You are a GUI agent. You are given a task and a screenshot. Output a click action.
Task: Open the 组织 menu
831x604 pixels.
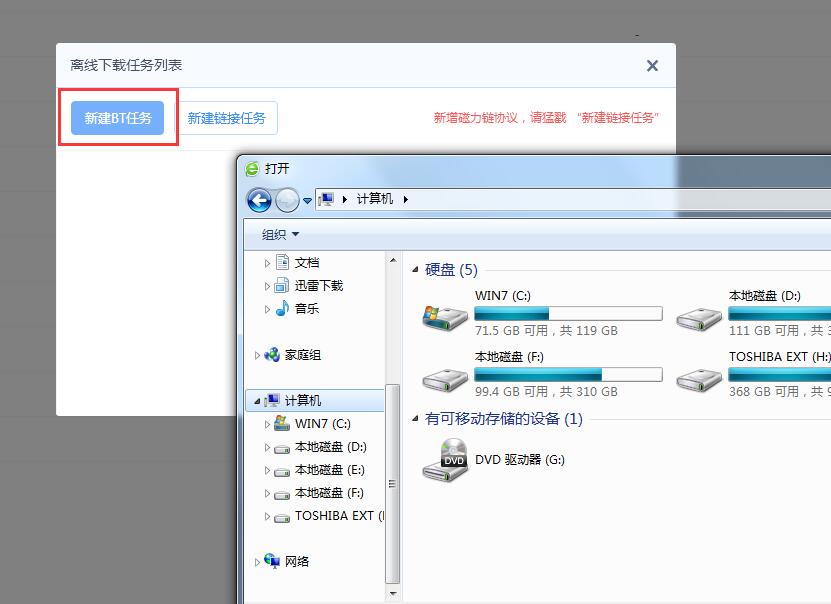click(x=280, y=235)
